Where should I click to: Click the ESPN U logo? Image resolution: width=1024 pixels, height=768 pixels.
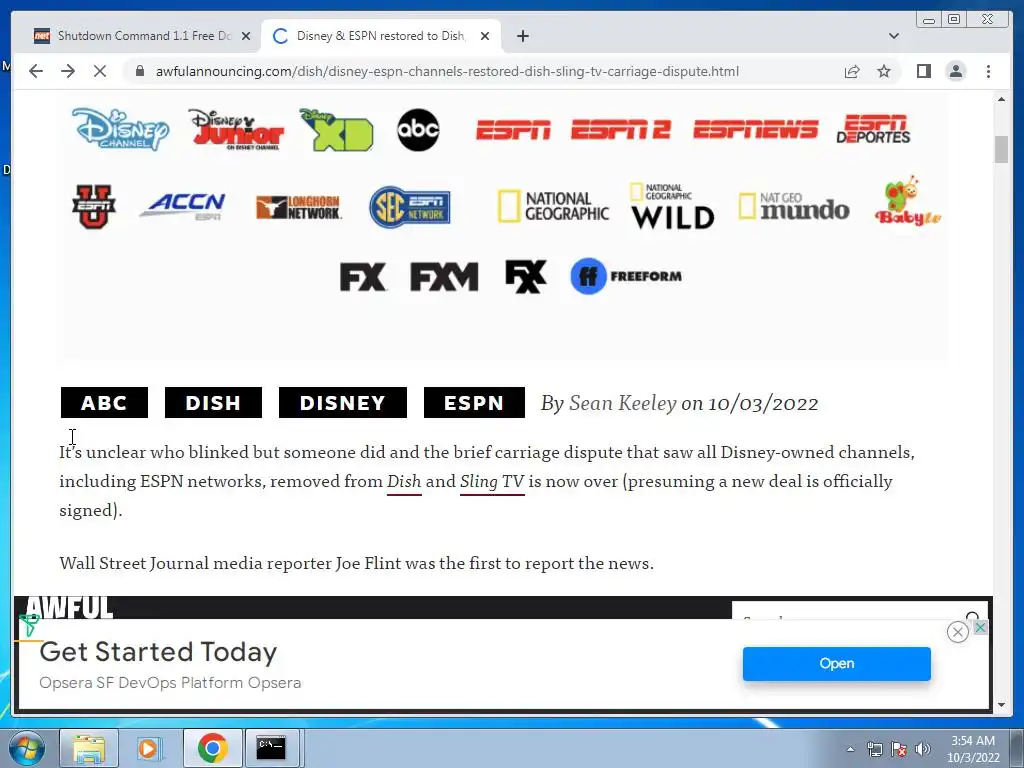pos(94,206)
